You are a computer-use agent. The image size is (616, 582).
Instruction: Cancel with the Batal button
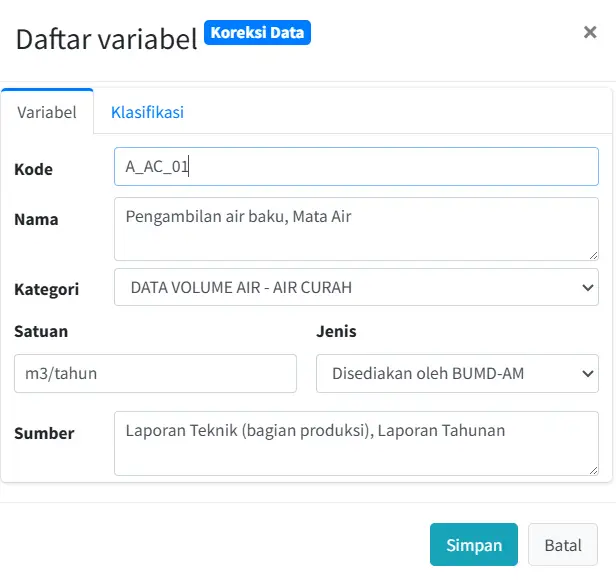pos(562,545)
